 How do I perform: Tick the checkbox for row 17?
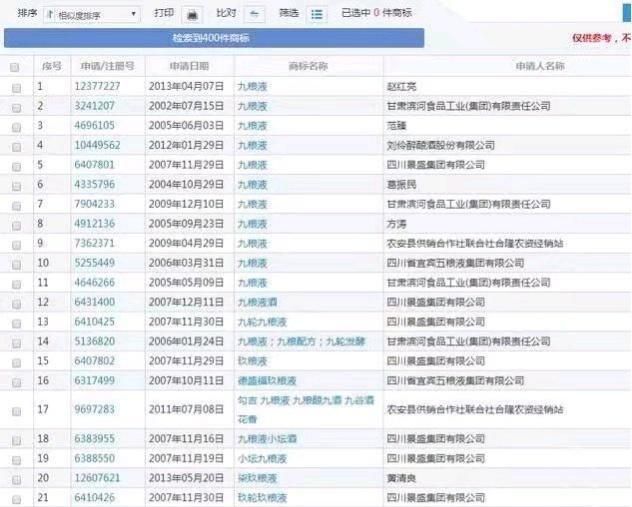tap(15, 410)
